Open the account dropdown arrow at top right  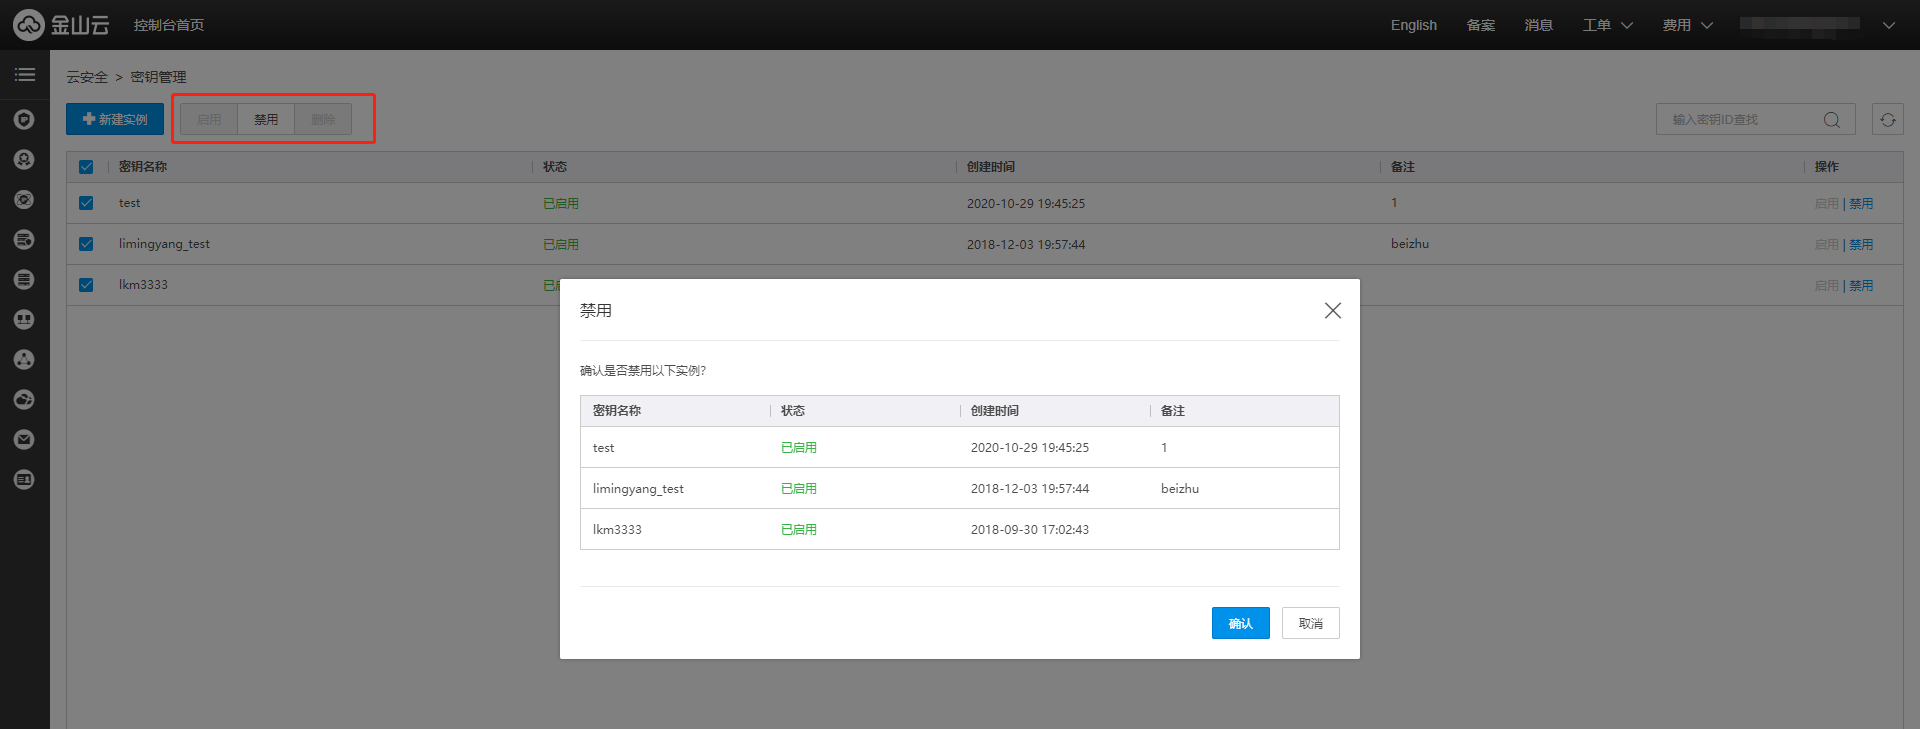coord(1888,25)
